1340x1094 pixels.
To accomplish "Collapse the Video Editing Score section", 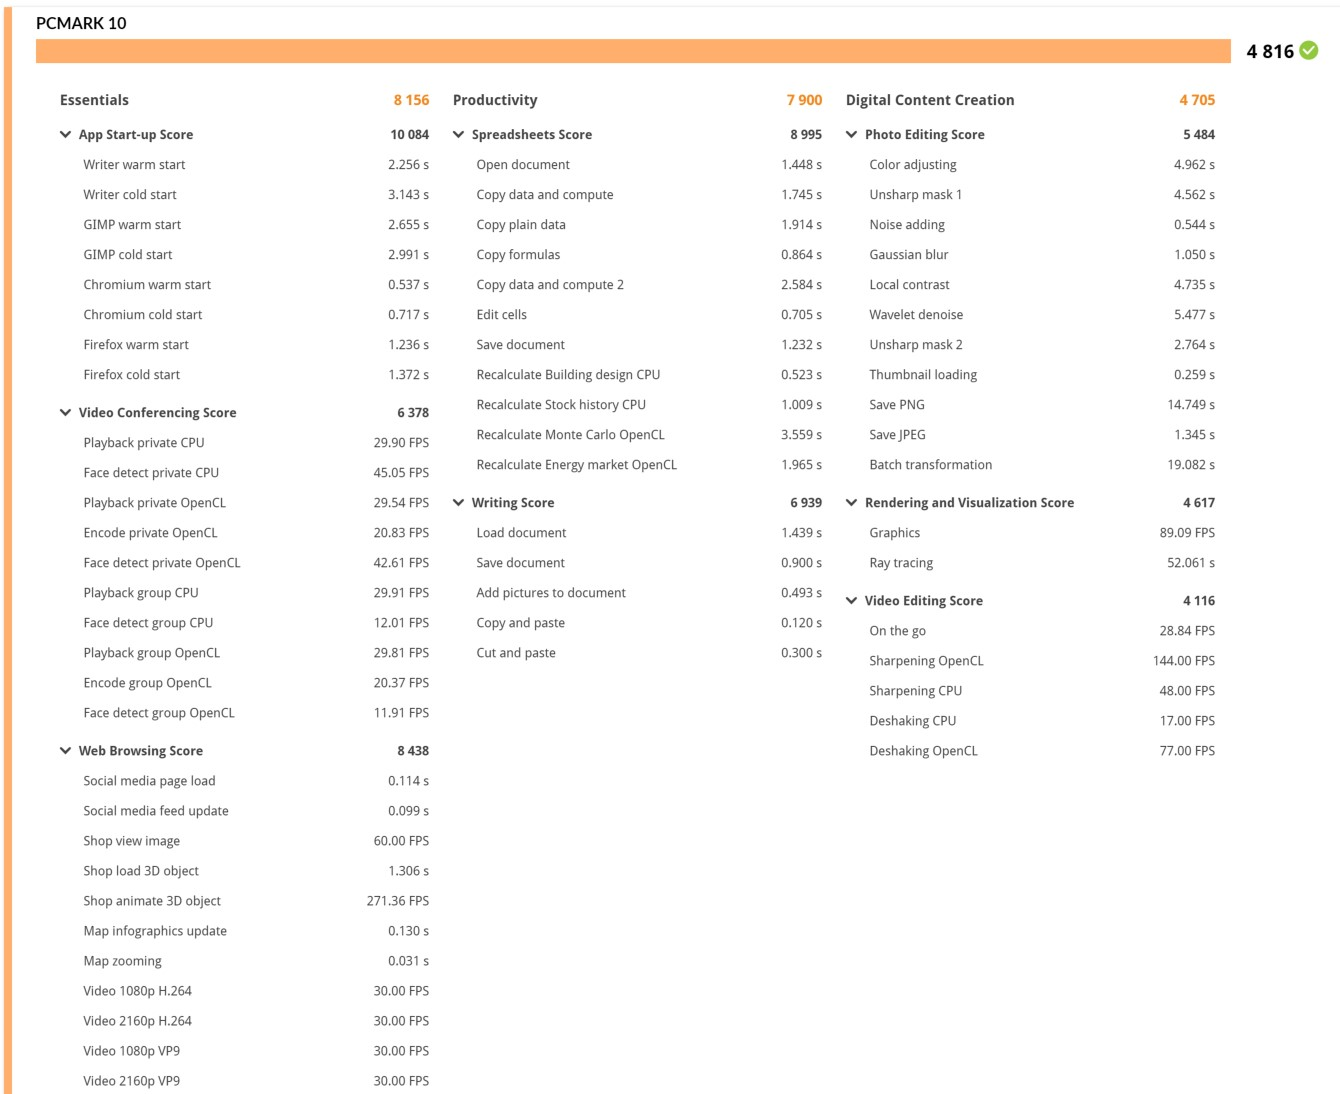I will point(851,600).
